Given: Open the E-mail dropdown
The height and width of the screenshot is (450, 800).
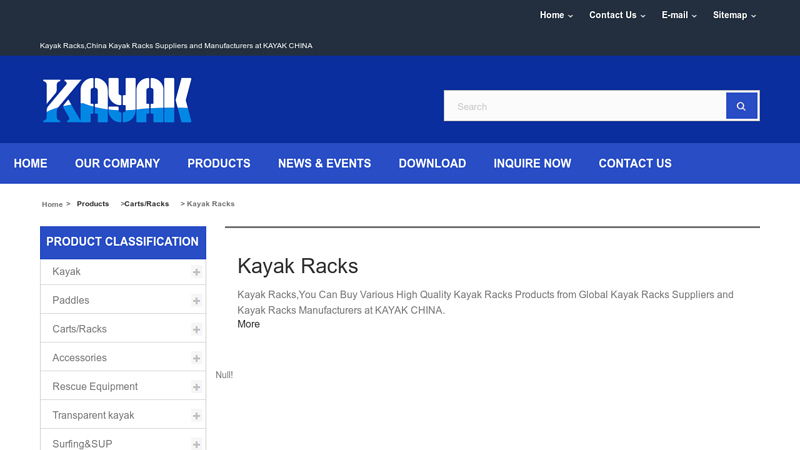Looking at the screenshot, I should (679, 15).
